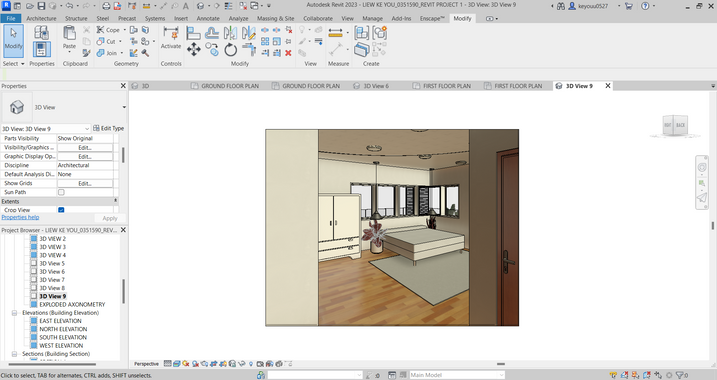Select the Move tool icon
The height and width of the screenshot is (380, 717).
point(193,49)
